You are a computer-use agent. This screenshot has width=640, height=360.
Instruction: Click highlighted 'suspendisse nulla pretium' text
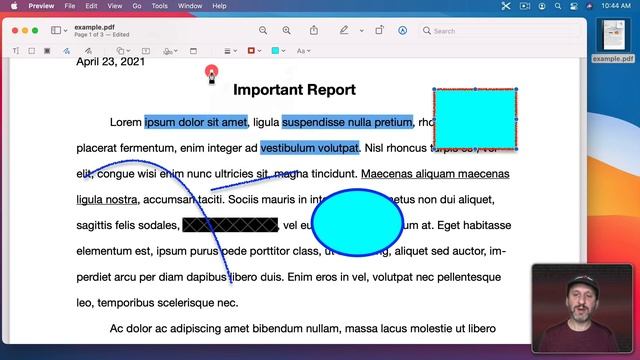[x=347, y=122]
